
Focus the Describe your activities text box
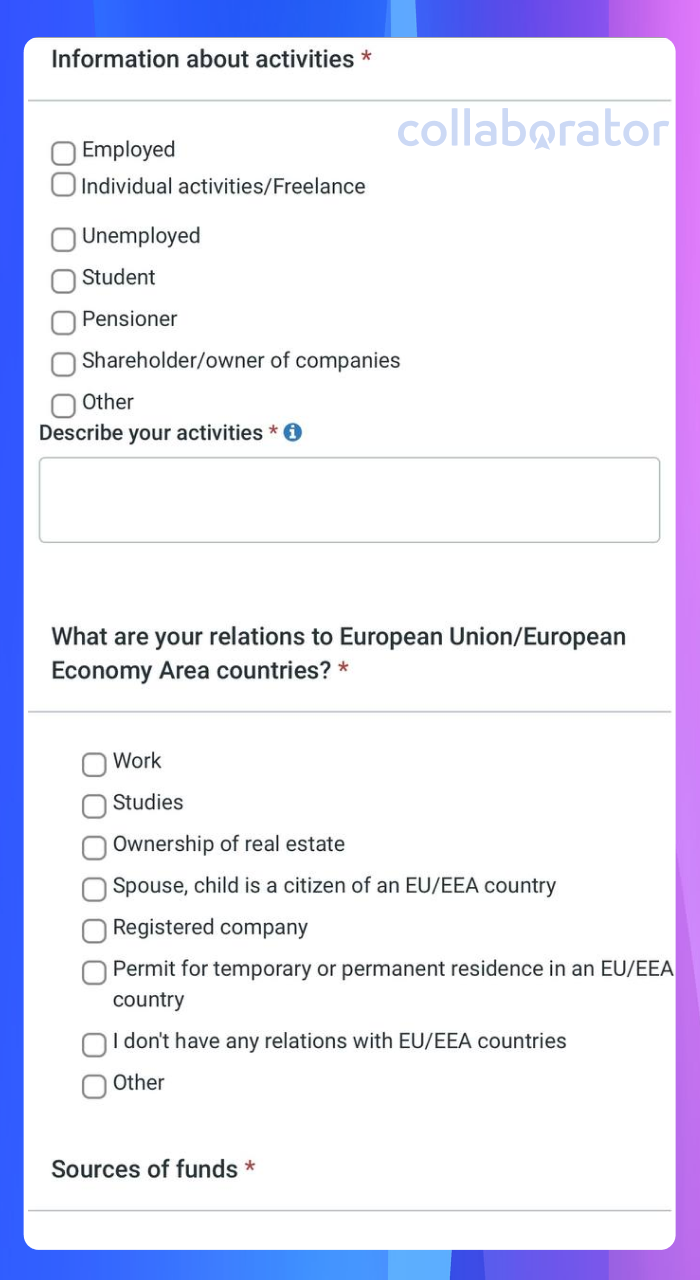point(349,500)
